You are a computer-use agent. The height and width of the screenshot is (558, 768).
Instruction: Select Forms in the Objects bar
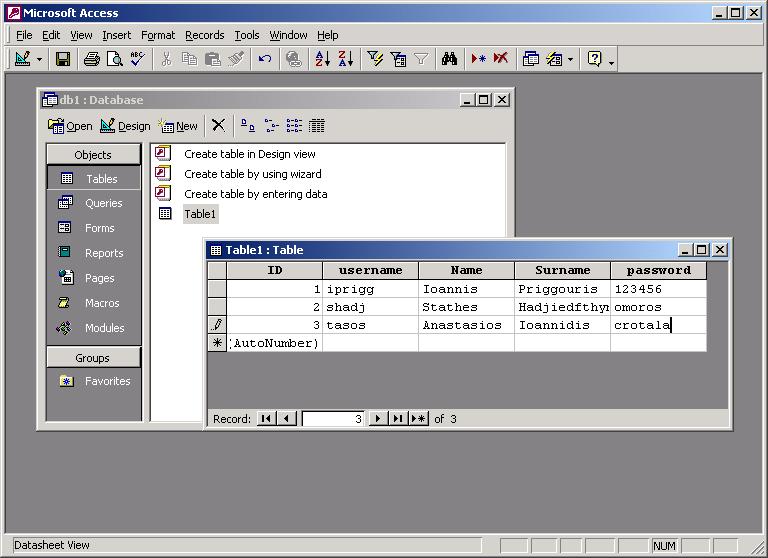click(94, 228)
